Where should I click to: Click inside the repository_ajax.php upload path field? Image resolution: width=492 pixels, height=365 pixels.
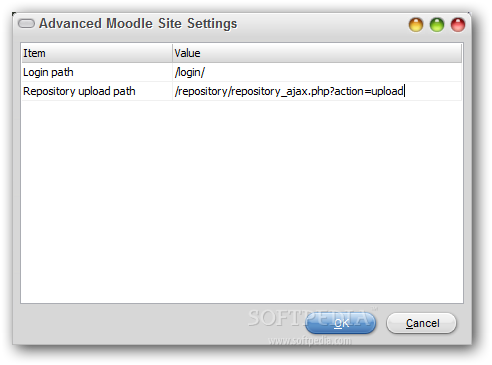point(317,91)
